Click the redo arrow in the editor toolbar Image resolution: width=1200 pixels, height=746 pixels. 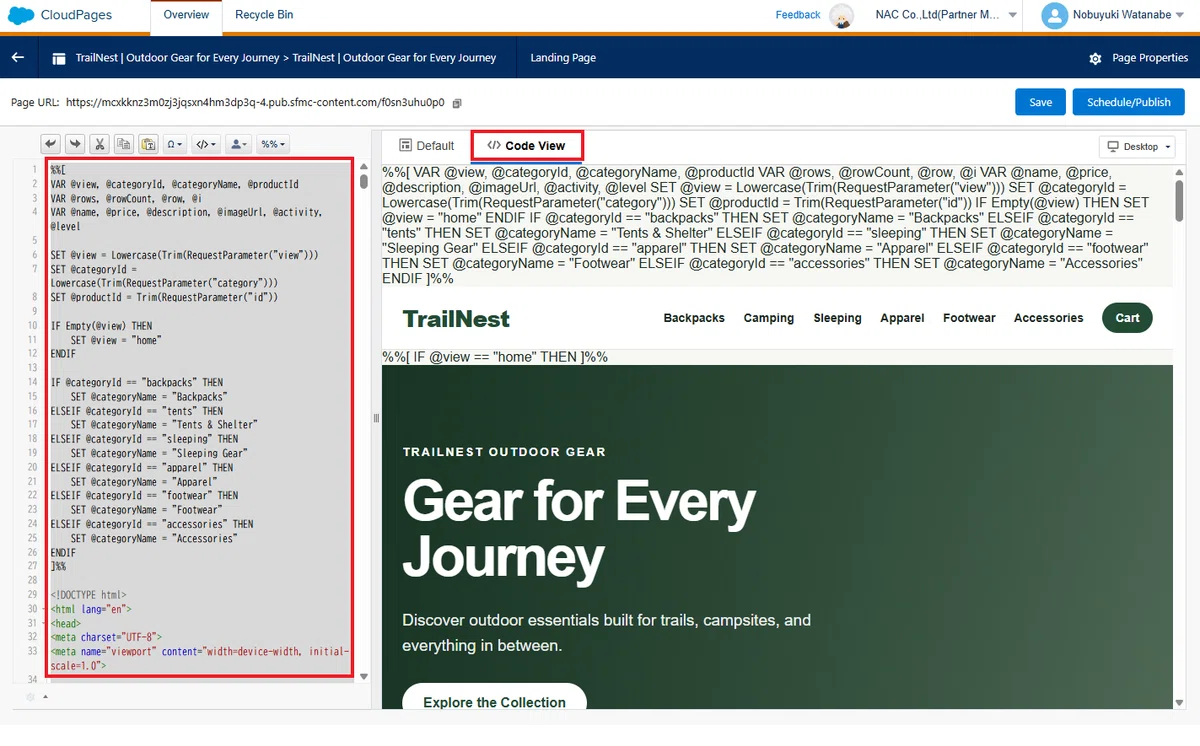coord(73,144)
